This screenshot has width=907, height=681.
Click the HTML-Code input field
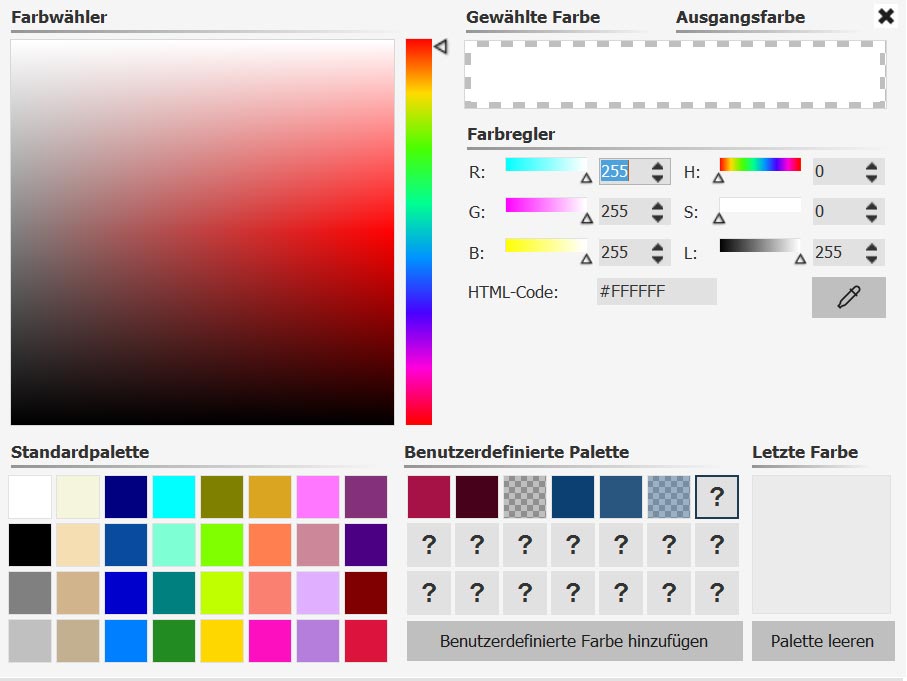pyautogui.click(x=657, y=291)
